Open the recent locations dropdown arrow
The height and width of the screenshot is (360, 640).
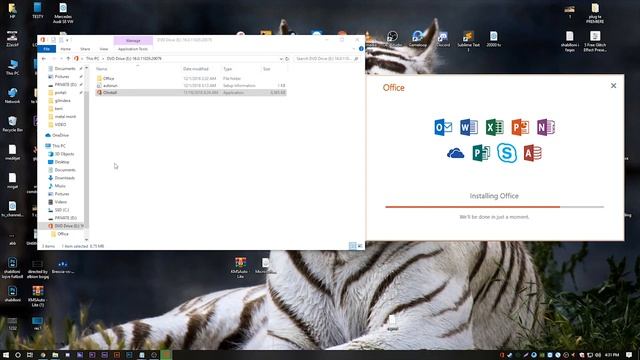[x=61, y=59]
